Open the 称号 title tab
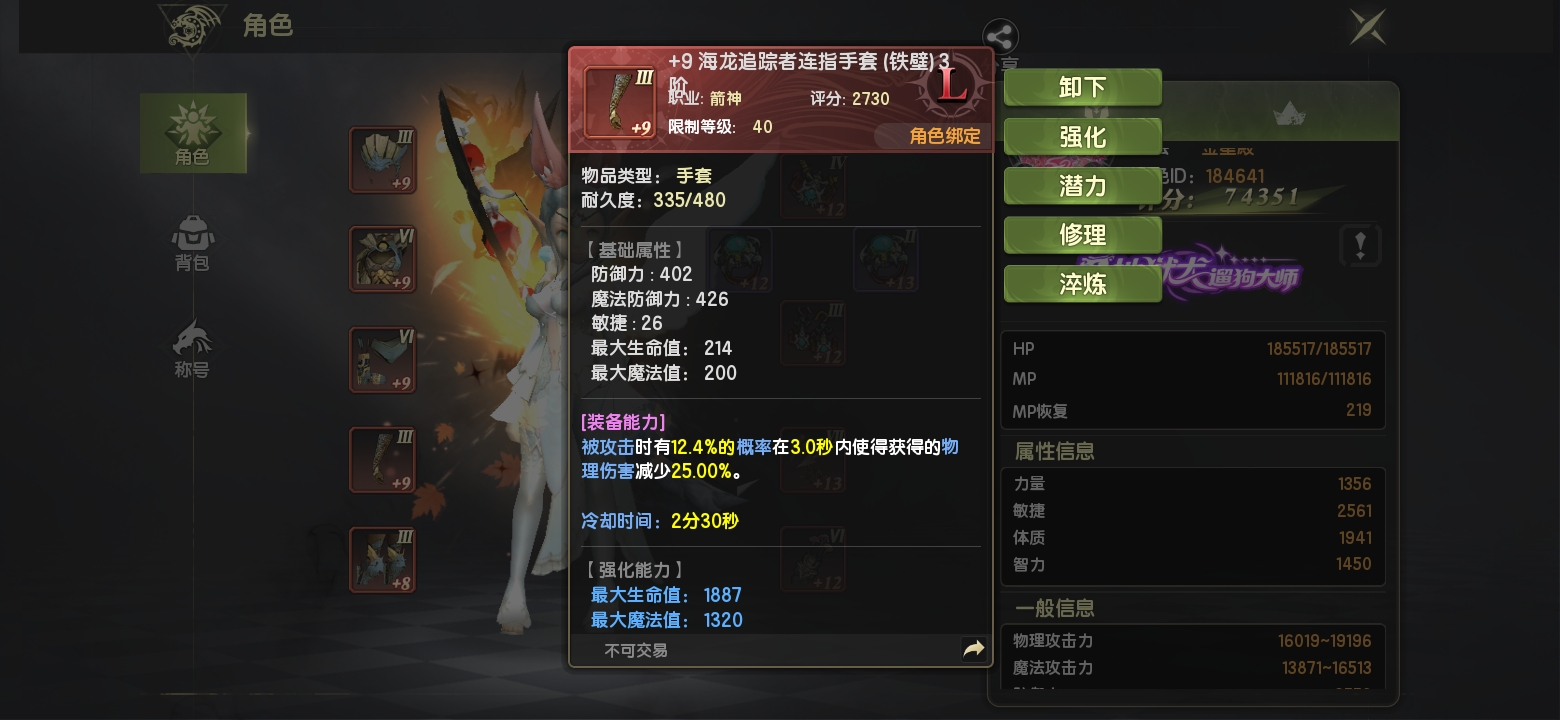Image resolution: width=1560 pixels, height=720 pixels. 192,350
